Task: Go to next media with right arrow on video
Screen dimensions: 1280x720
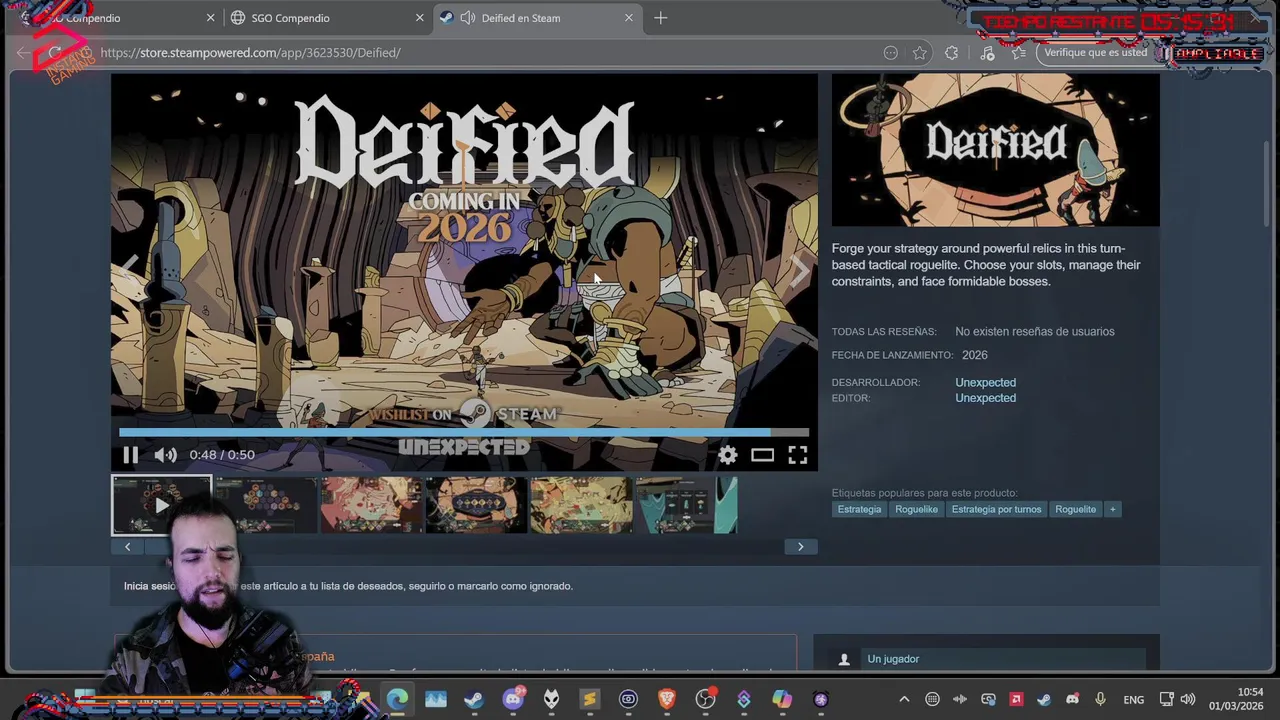Action: (x=800, y=270)
